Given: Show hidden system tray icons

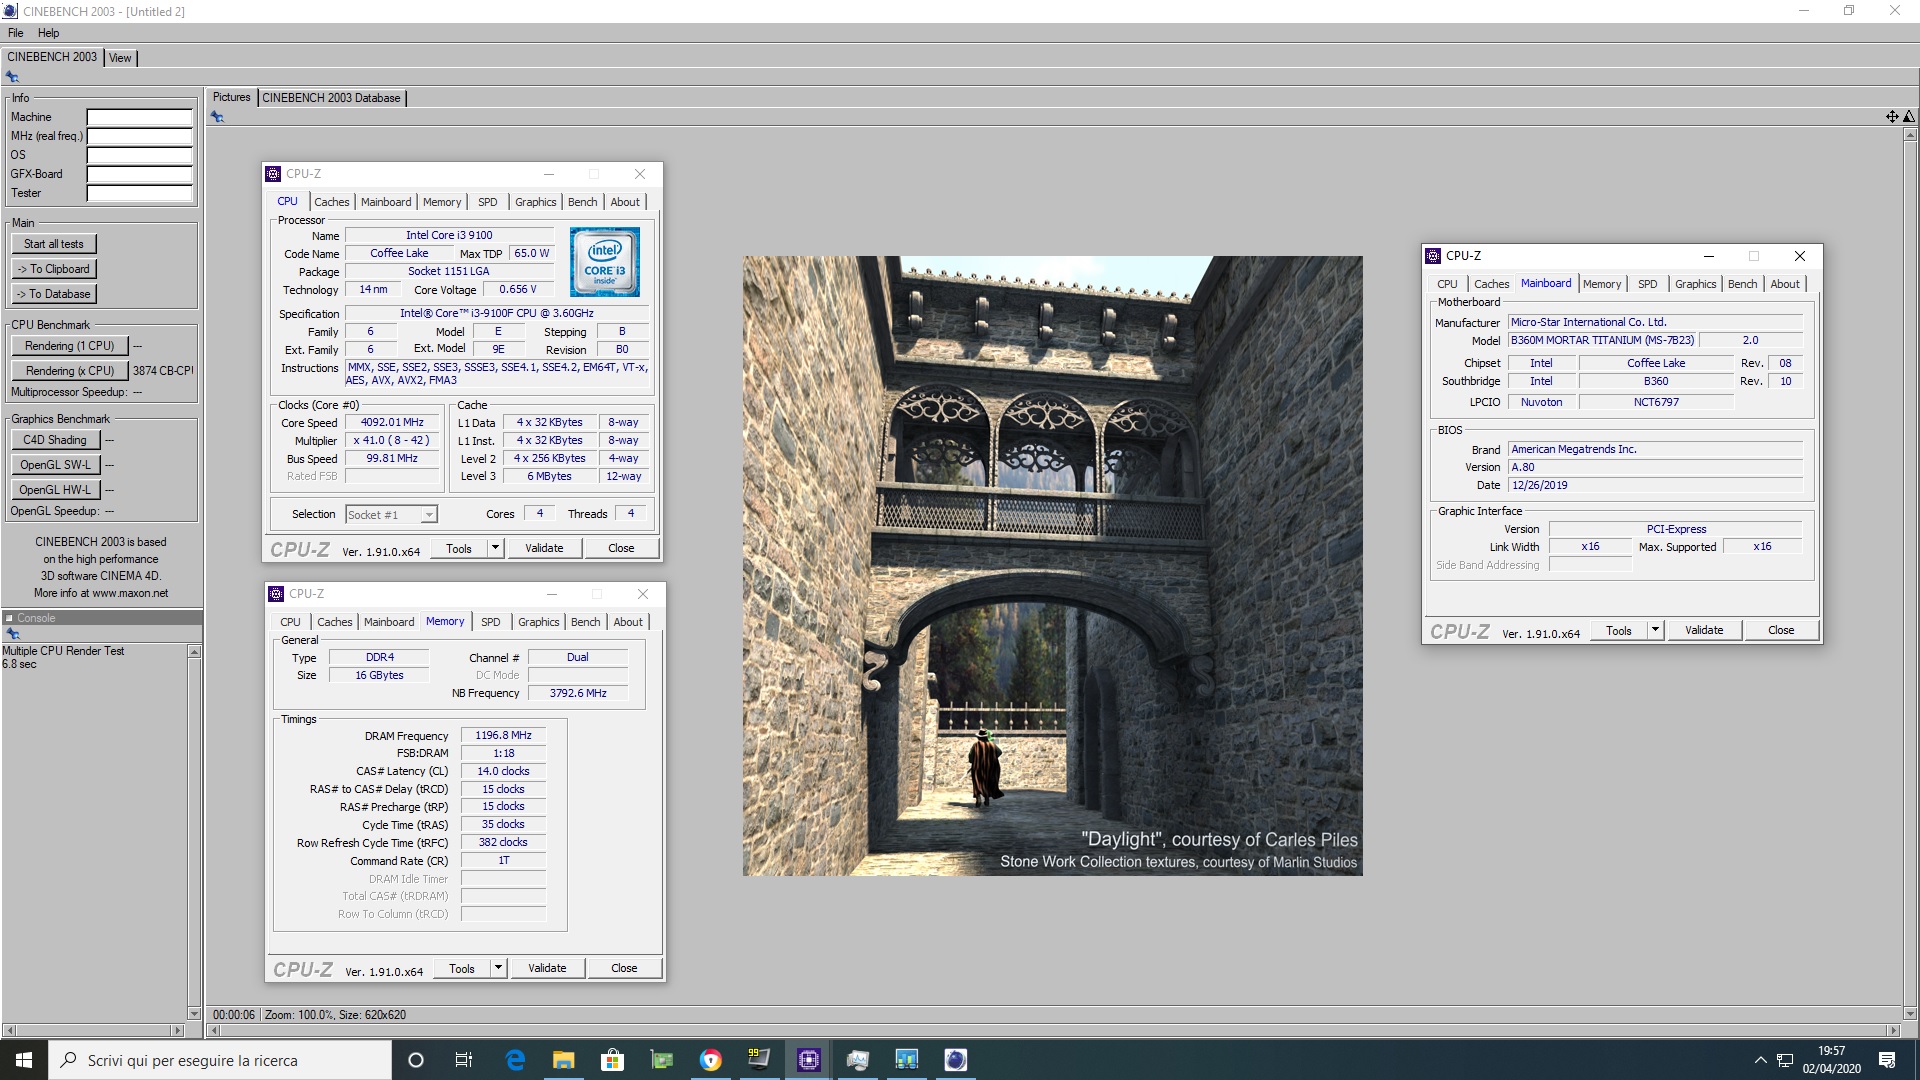Looking at the screenshot, I should (x=1760, y=1060).
